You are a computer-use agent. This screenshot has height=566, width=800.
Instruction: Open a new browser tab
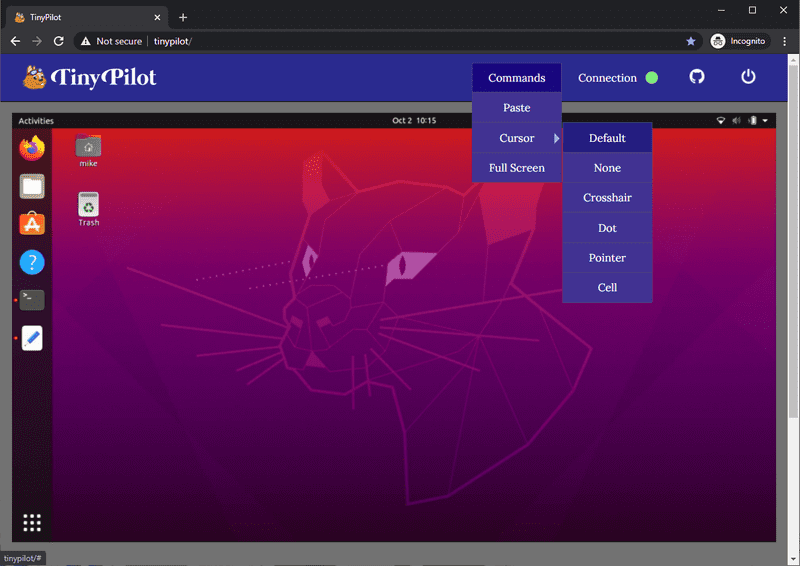coord(183,17)
